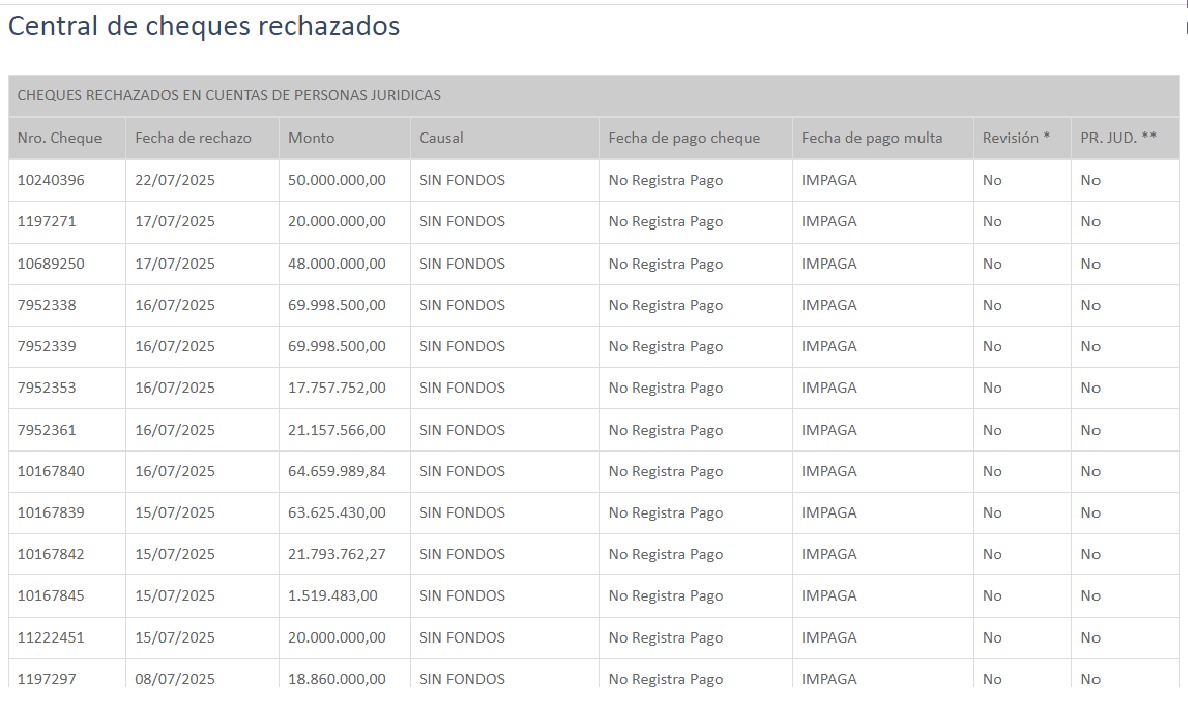Click PR. JUD. 'No' for cheque 10167840

[1090, 471]
